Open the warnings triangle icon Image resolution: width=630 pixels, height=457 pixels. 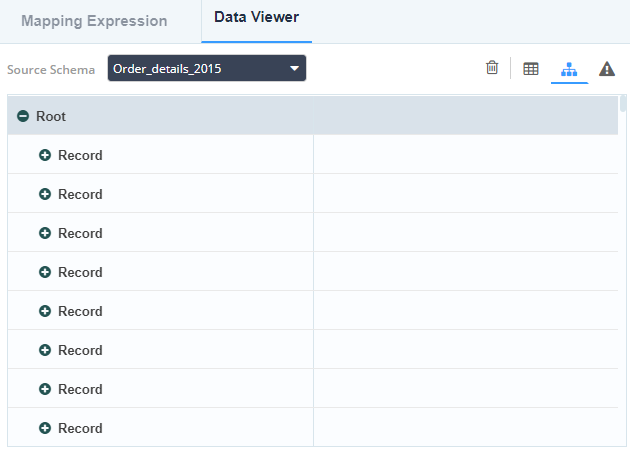[x=607, y=69]
